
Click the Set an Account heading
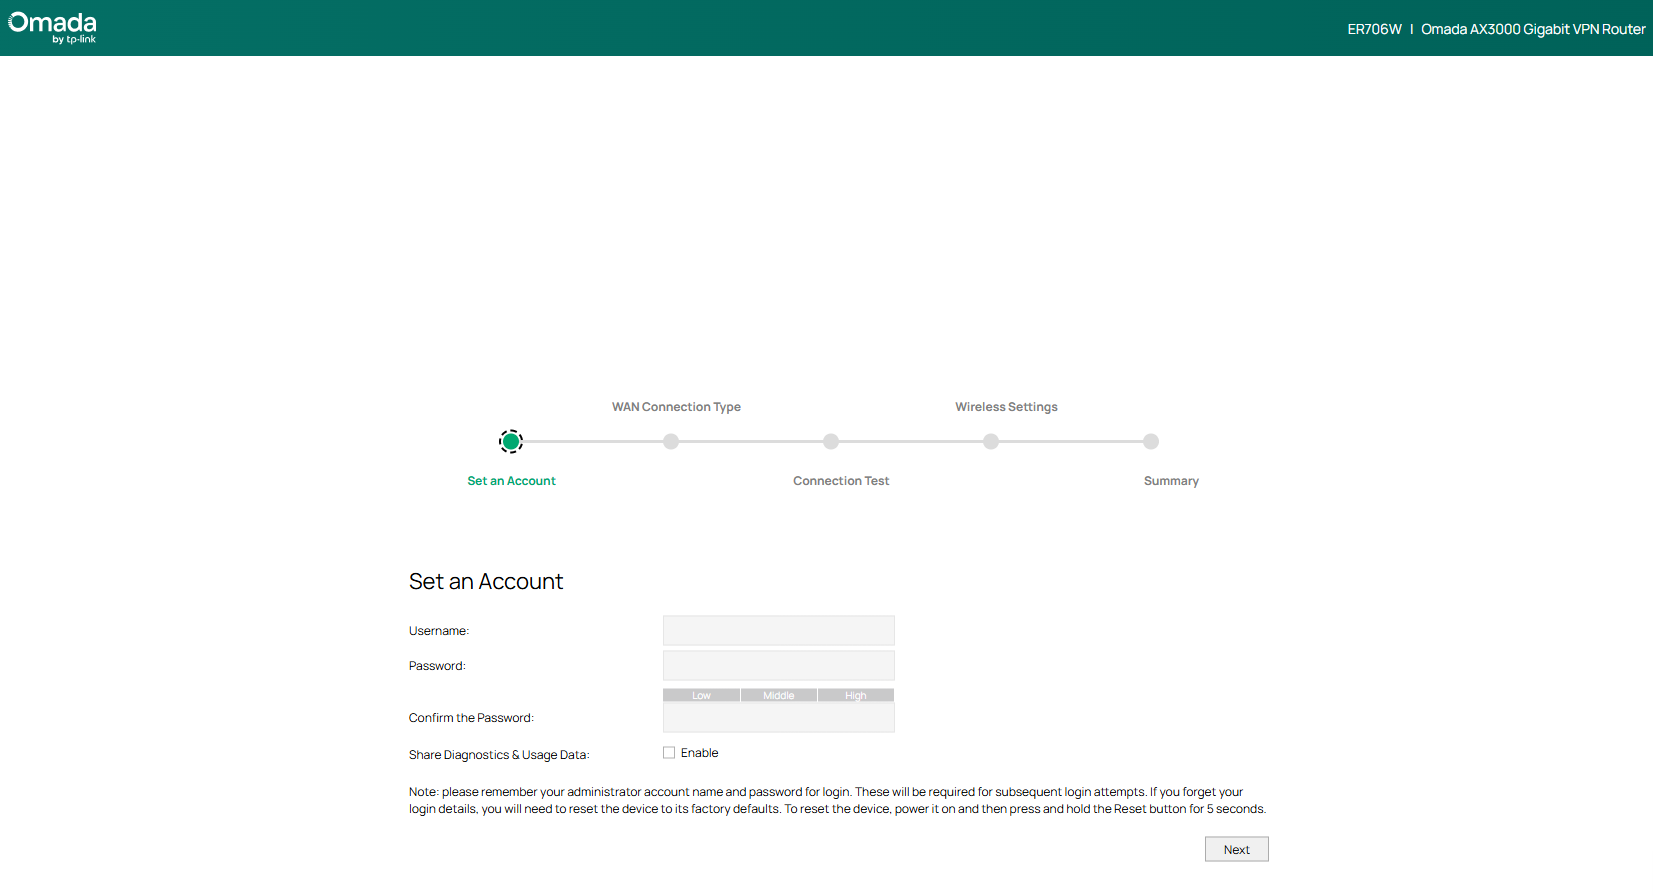(486, 581)
